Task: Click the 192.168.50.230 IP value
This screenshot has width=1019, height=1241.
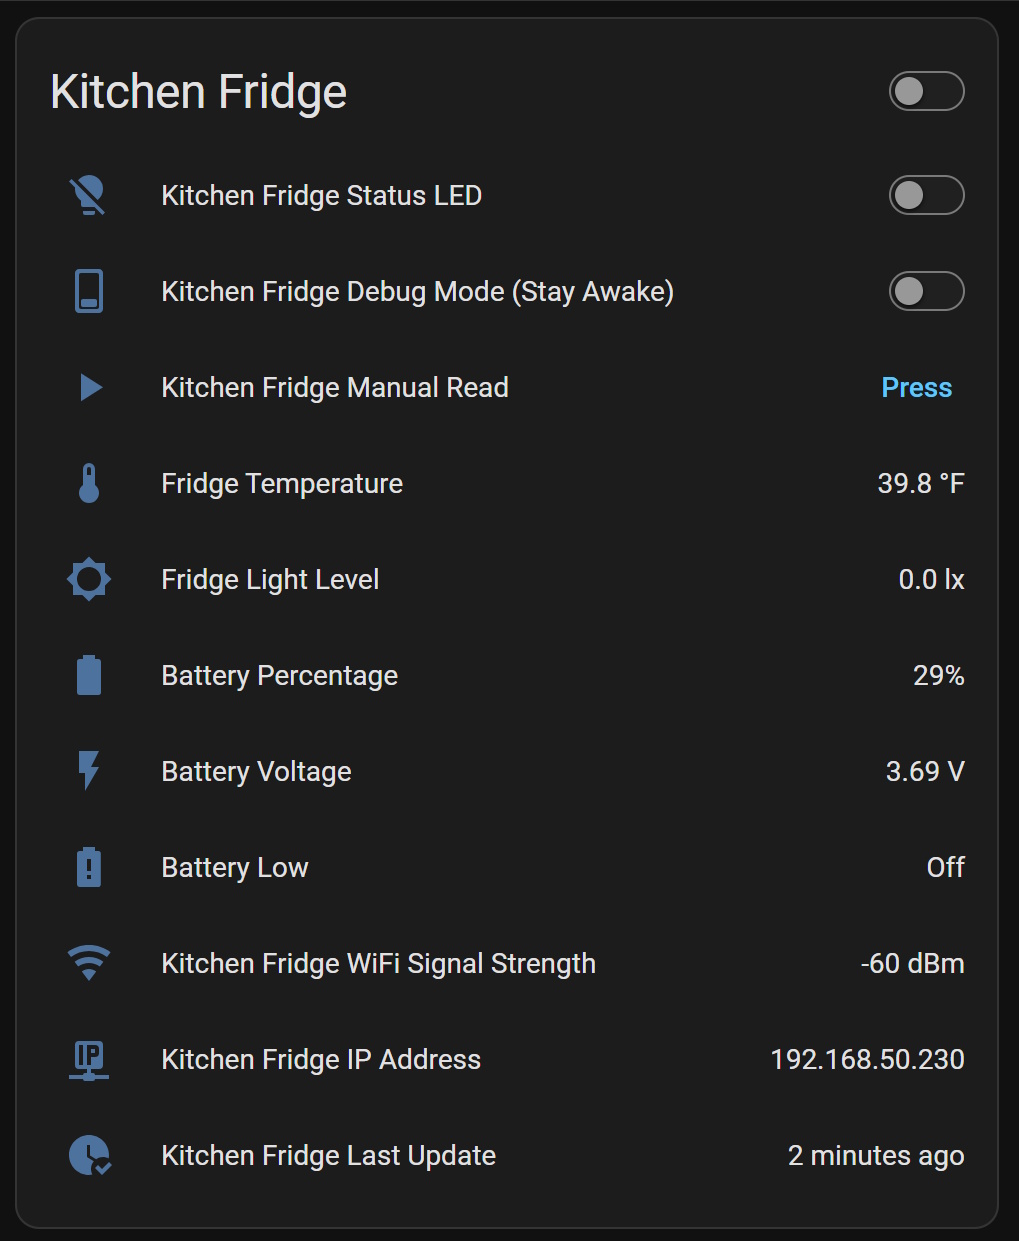Action: click(x=868, y=1059)
